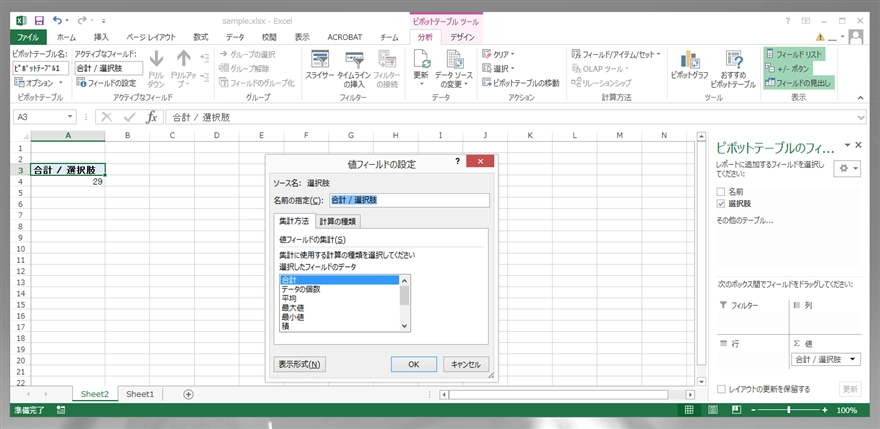Select column B header

(128, 135)
